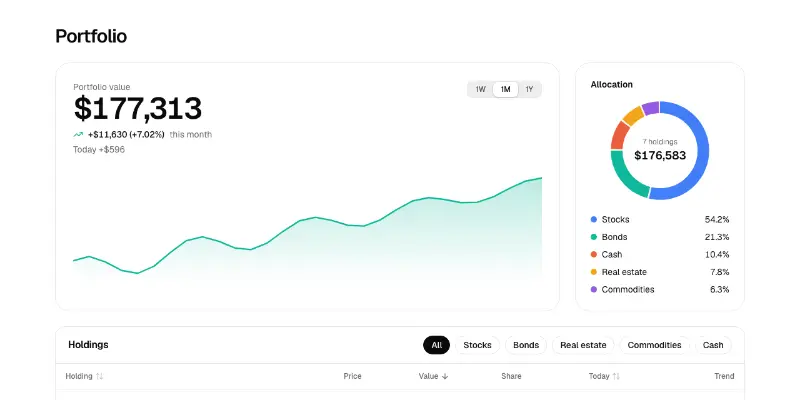Filter holdings by Bonds
This screenshot has width=800, height=400.
click(x=526, y=345)
